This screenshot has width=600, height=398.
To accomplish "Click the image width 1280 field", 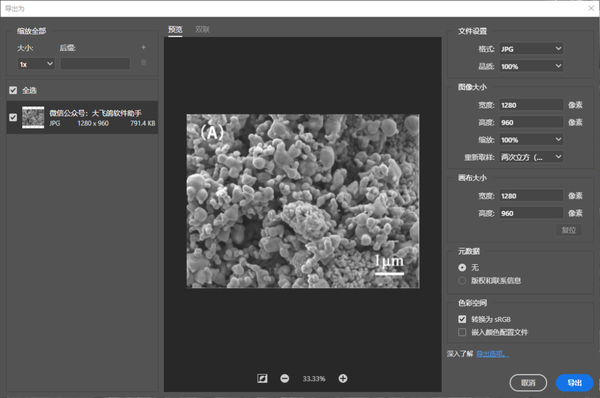I will pyautogui.click(x=531, y=105).
